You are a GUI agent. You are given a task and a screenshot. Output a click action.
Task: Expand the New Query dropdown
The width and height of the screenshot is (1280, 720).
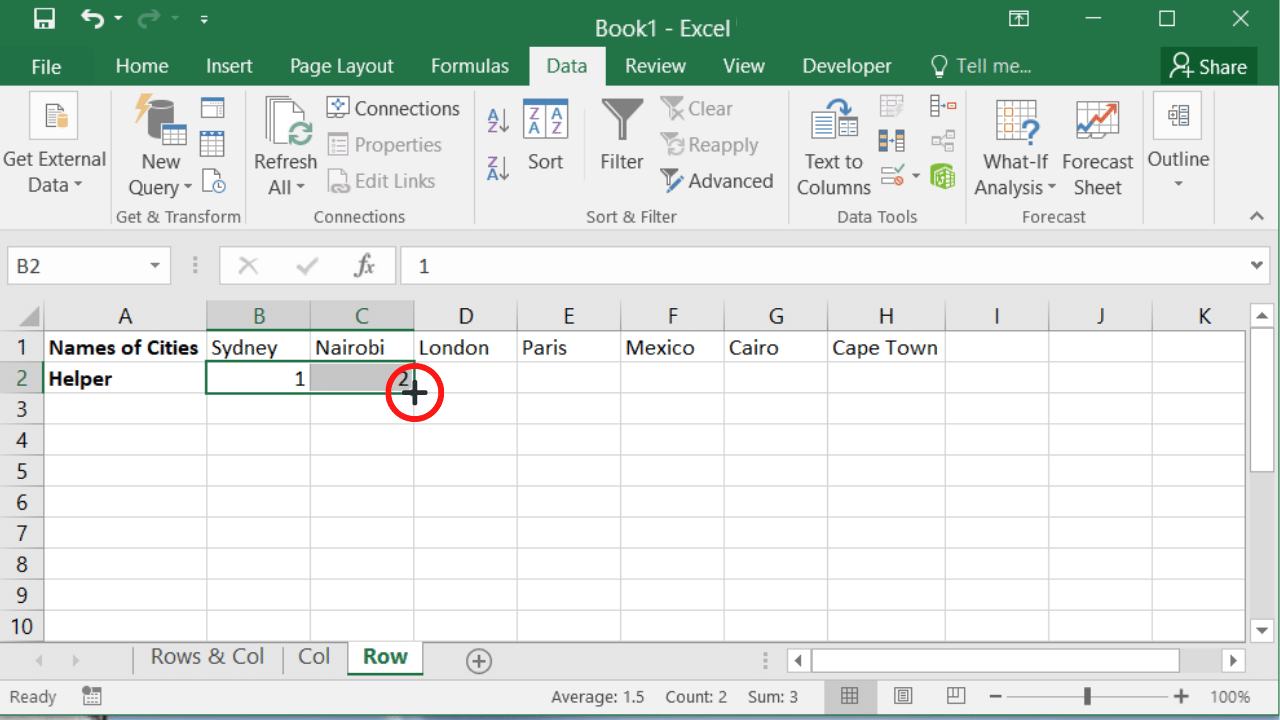[160, 187]
